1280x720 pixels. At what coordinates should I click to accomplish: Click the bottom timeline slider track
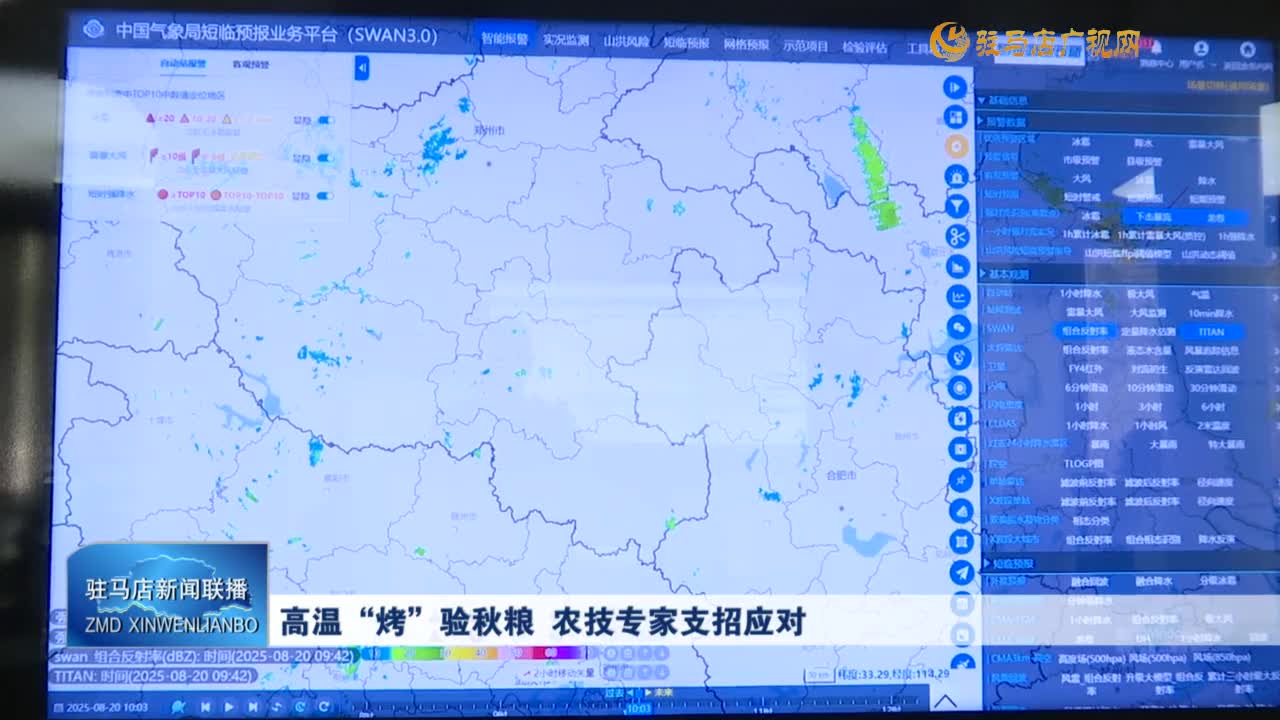pyautogui.click(x=640, y=707)
